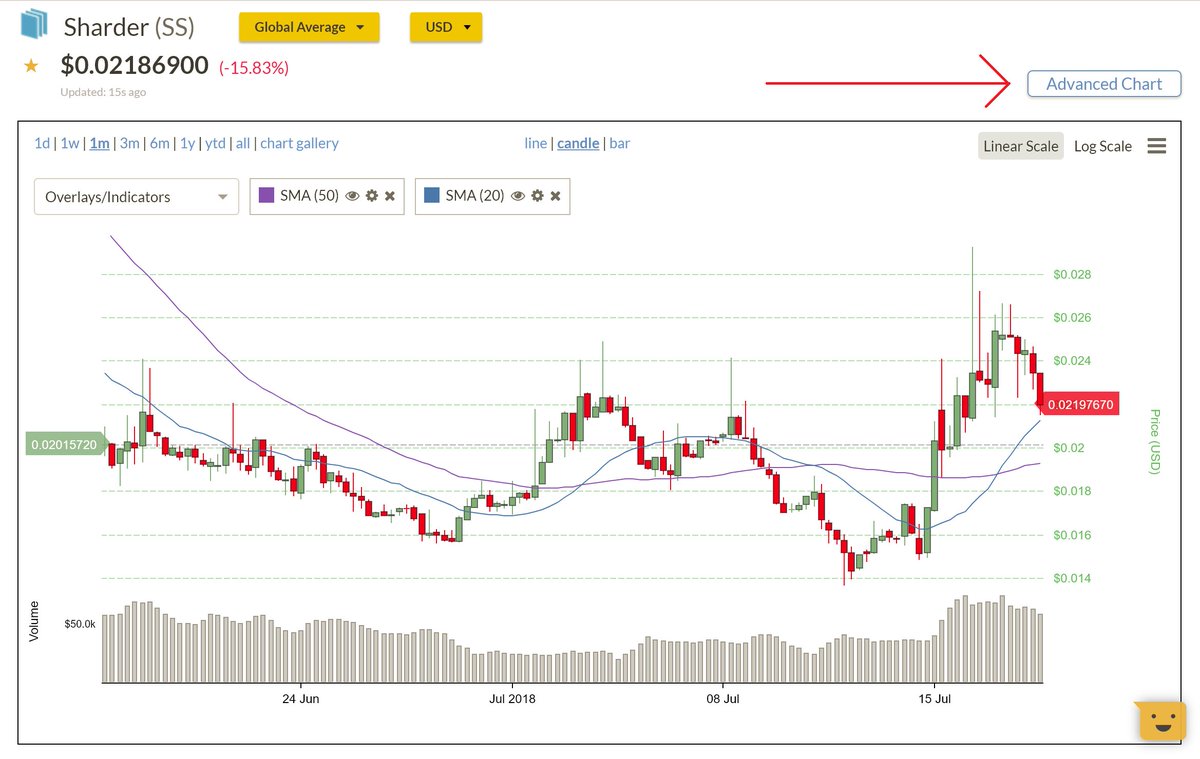Switch chart type to candle
The width and height of the screenshot is (1200, 759).
[578, 143]
